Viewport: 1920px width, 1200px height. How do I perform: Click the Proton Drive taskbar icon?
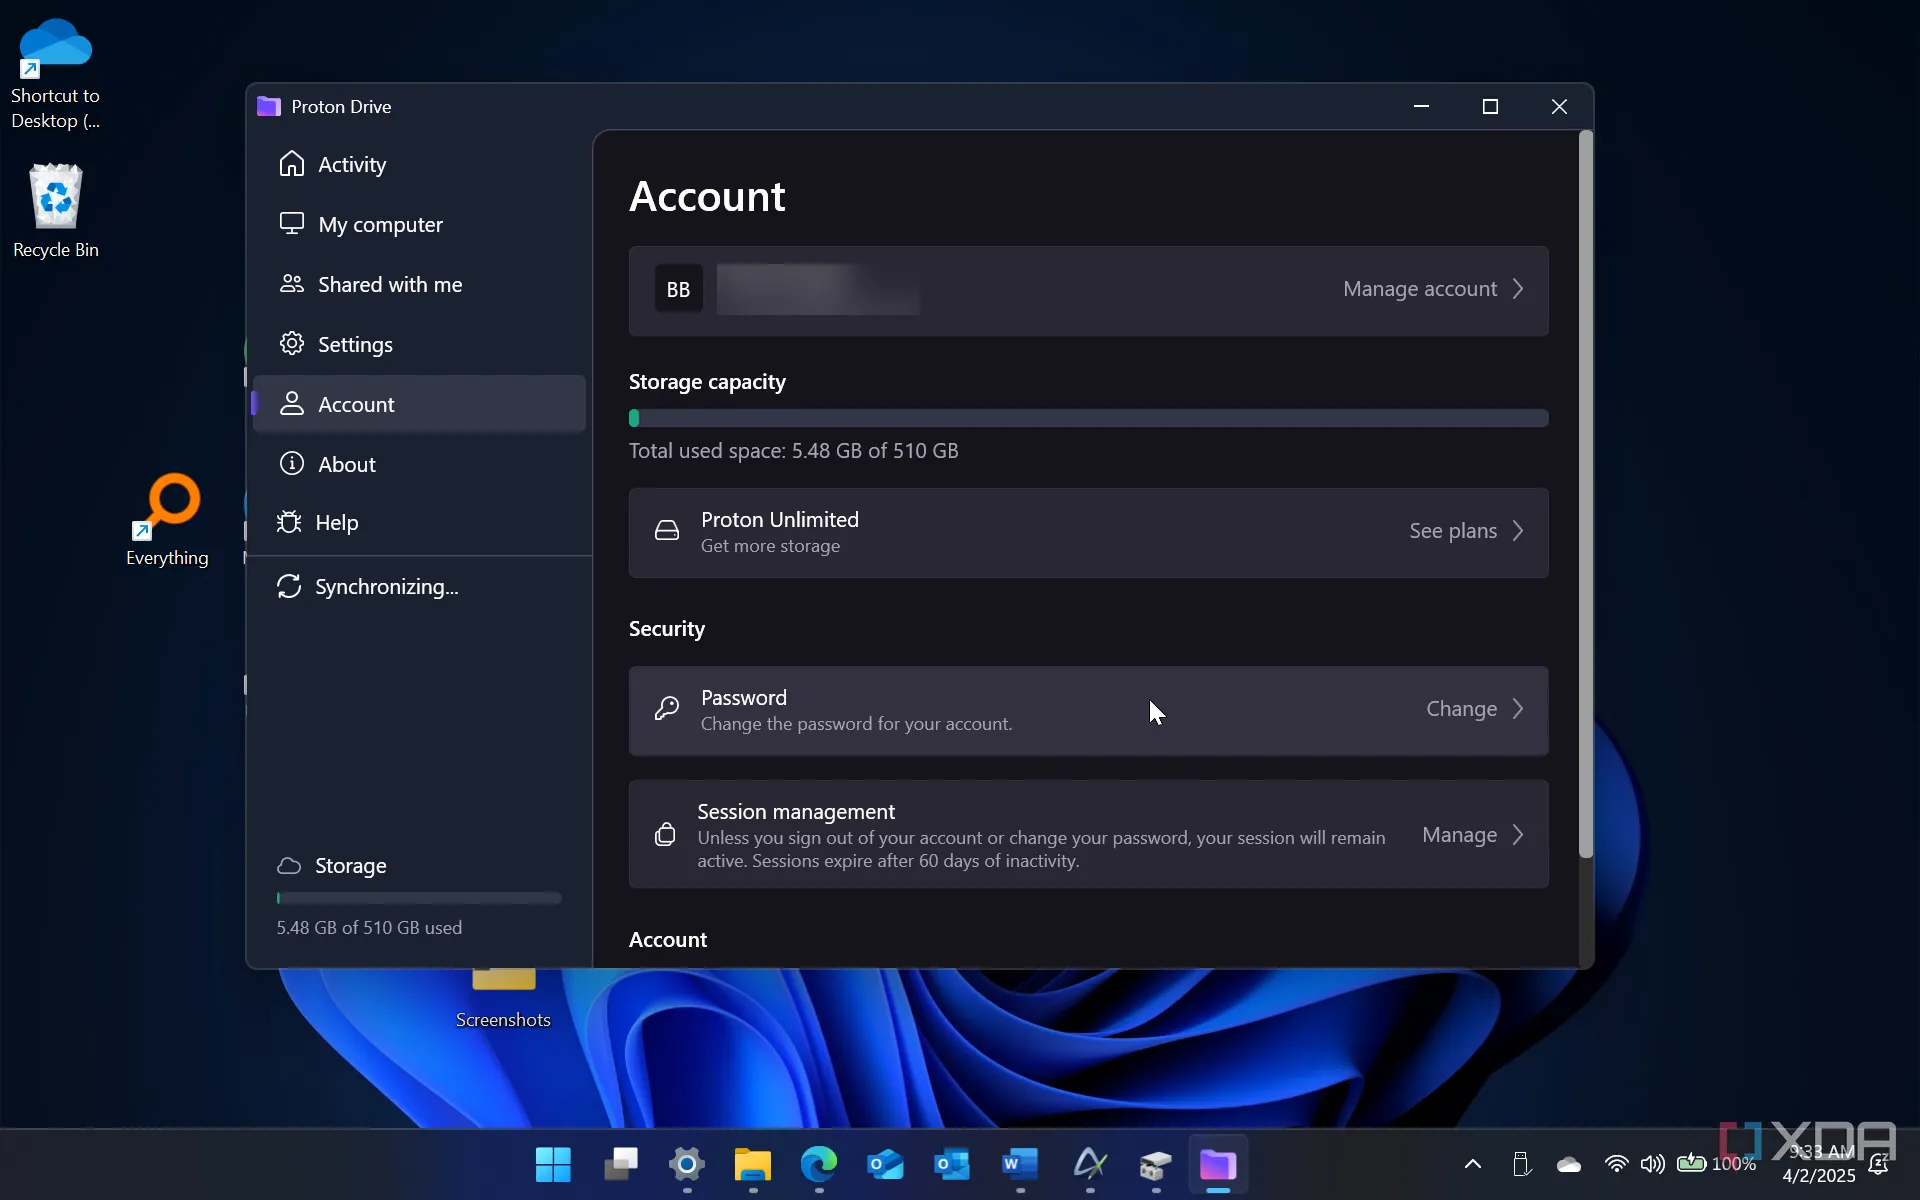(x=1218, y=1165)
